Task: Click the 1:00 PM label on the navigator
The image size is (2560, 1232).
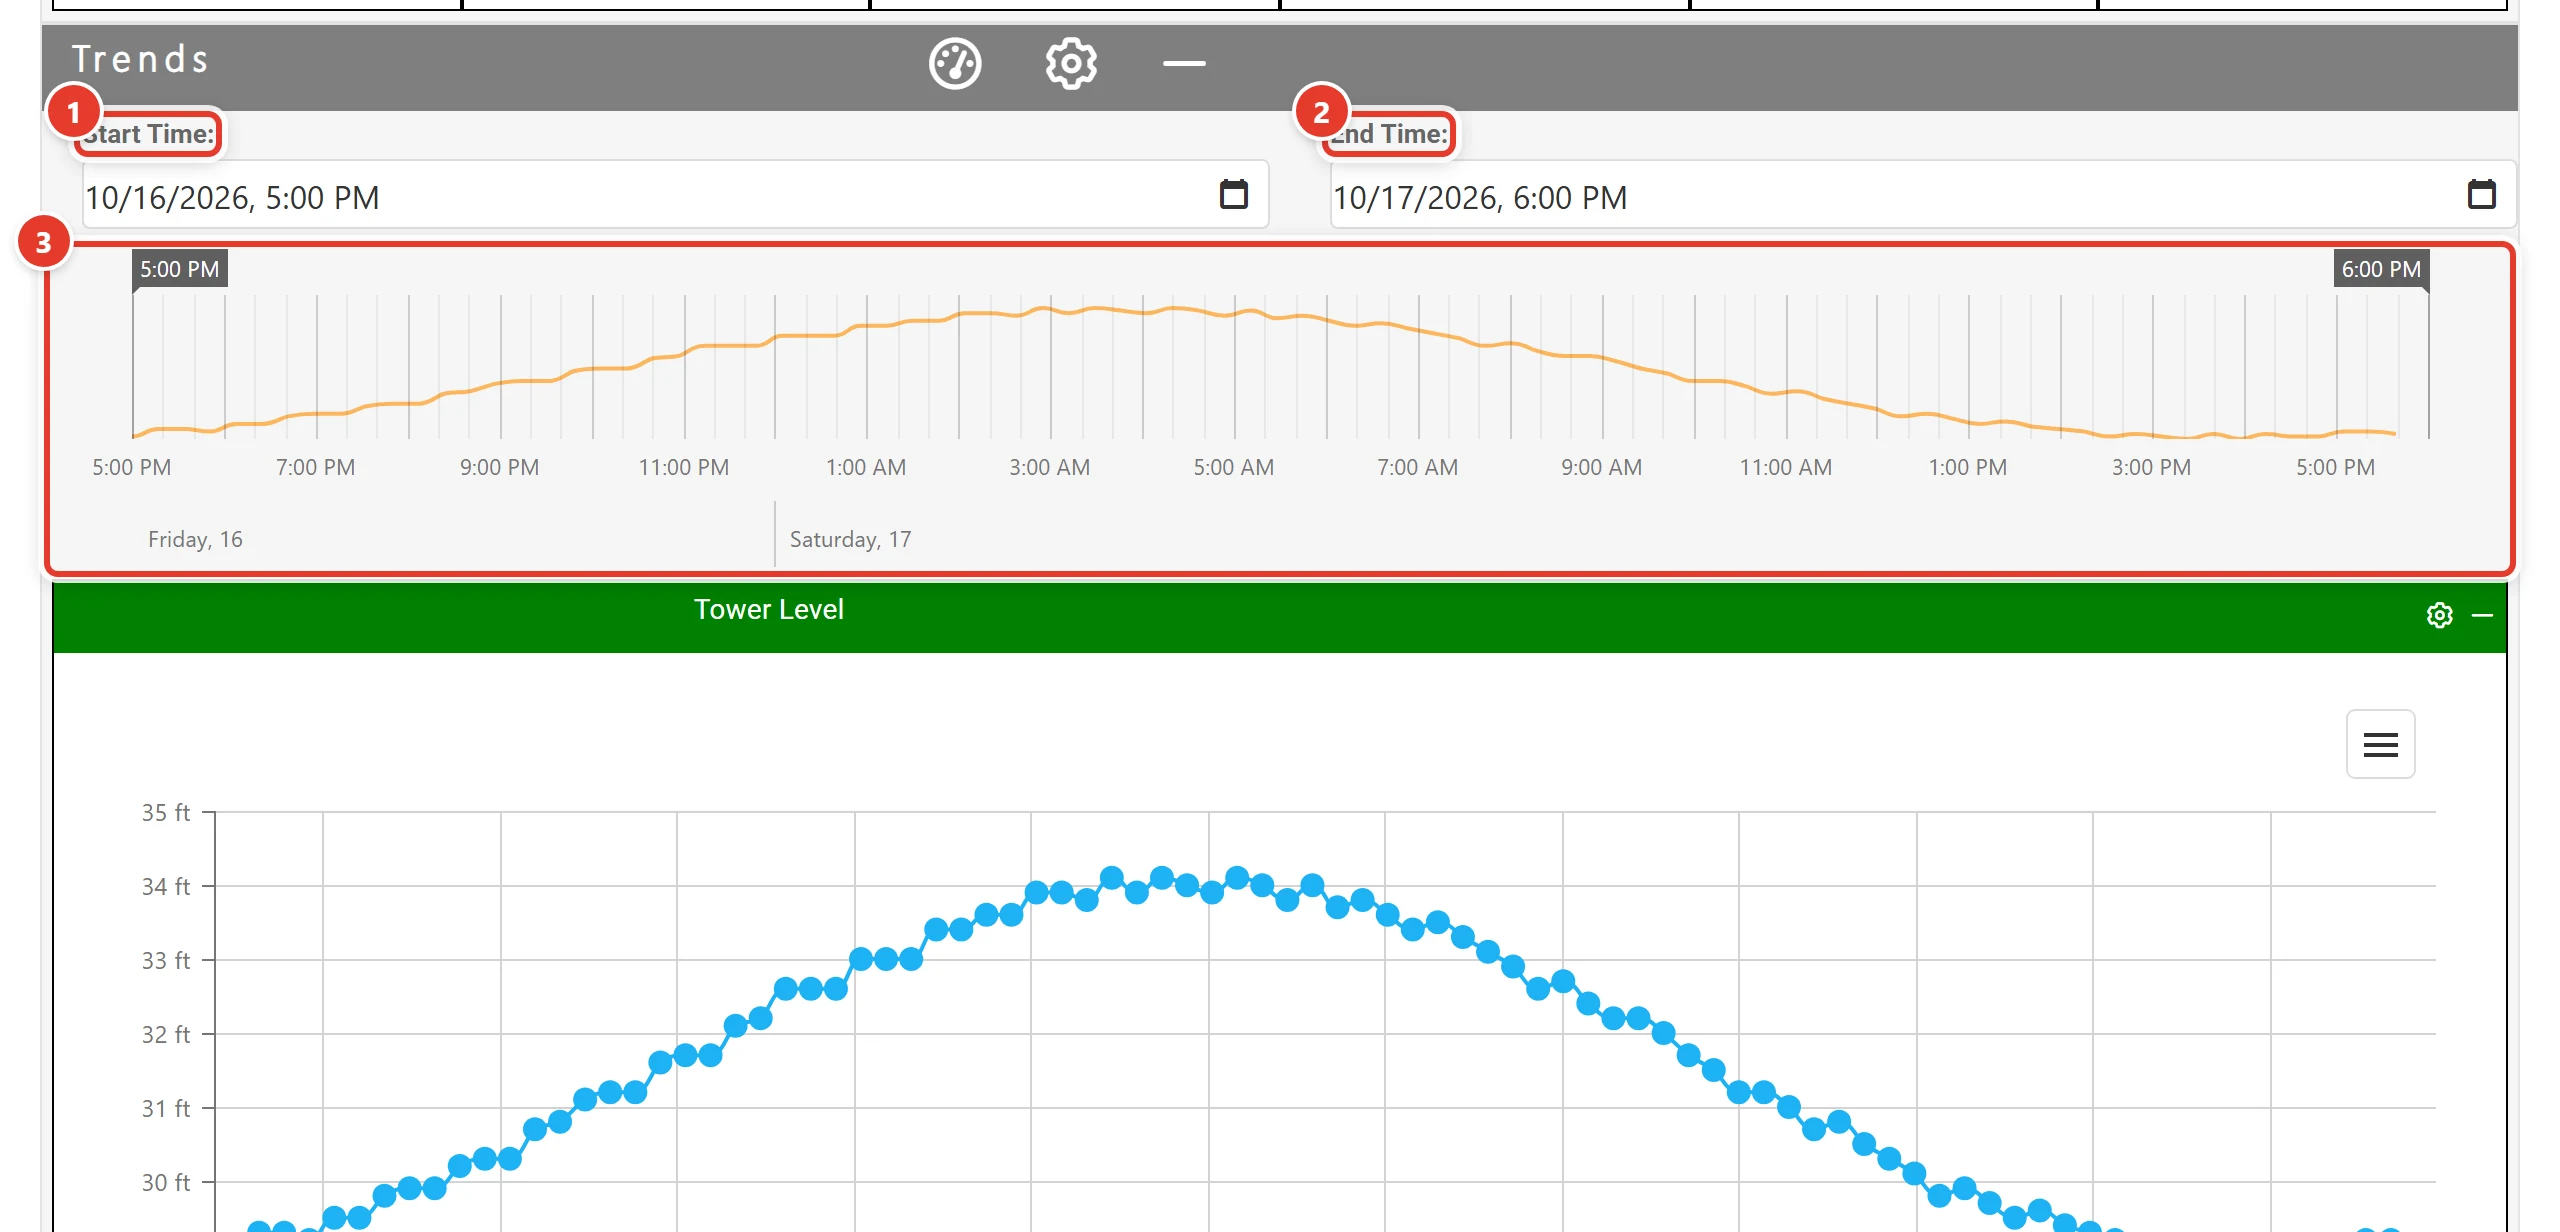Action: click(1968, 467)
